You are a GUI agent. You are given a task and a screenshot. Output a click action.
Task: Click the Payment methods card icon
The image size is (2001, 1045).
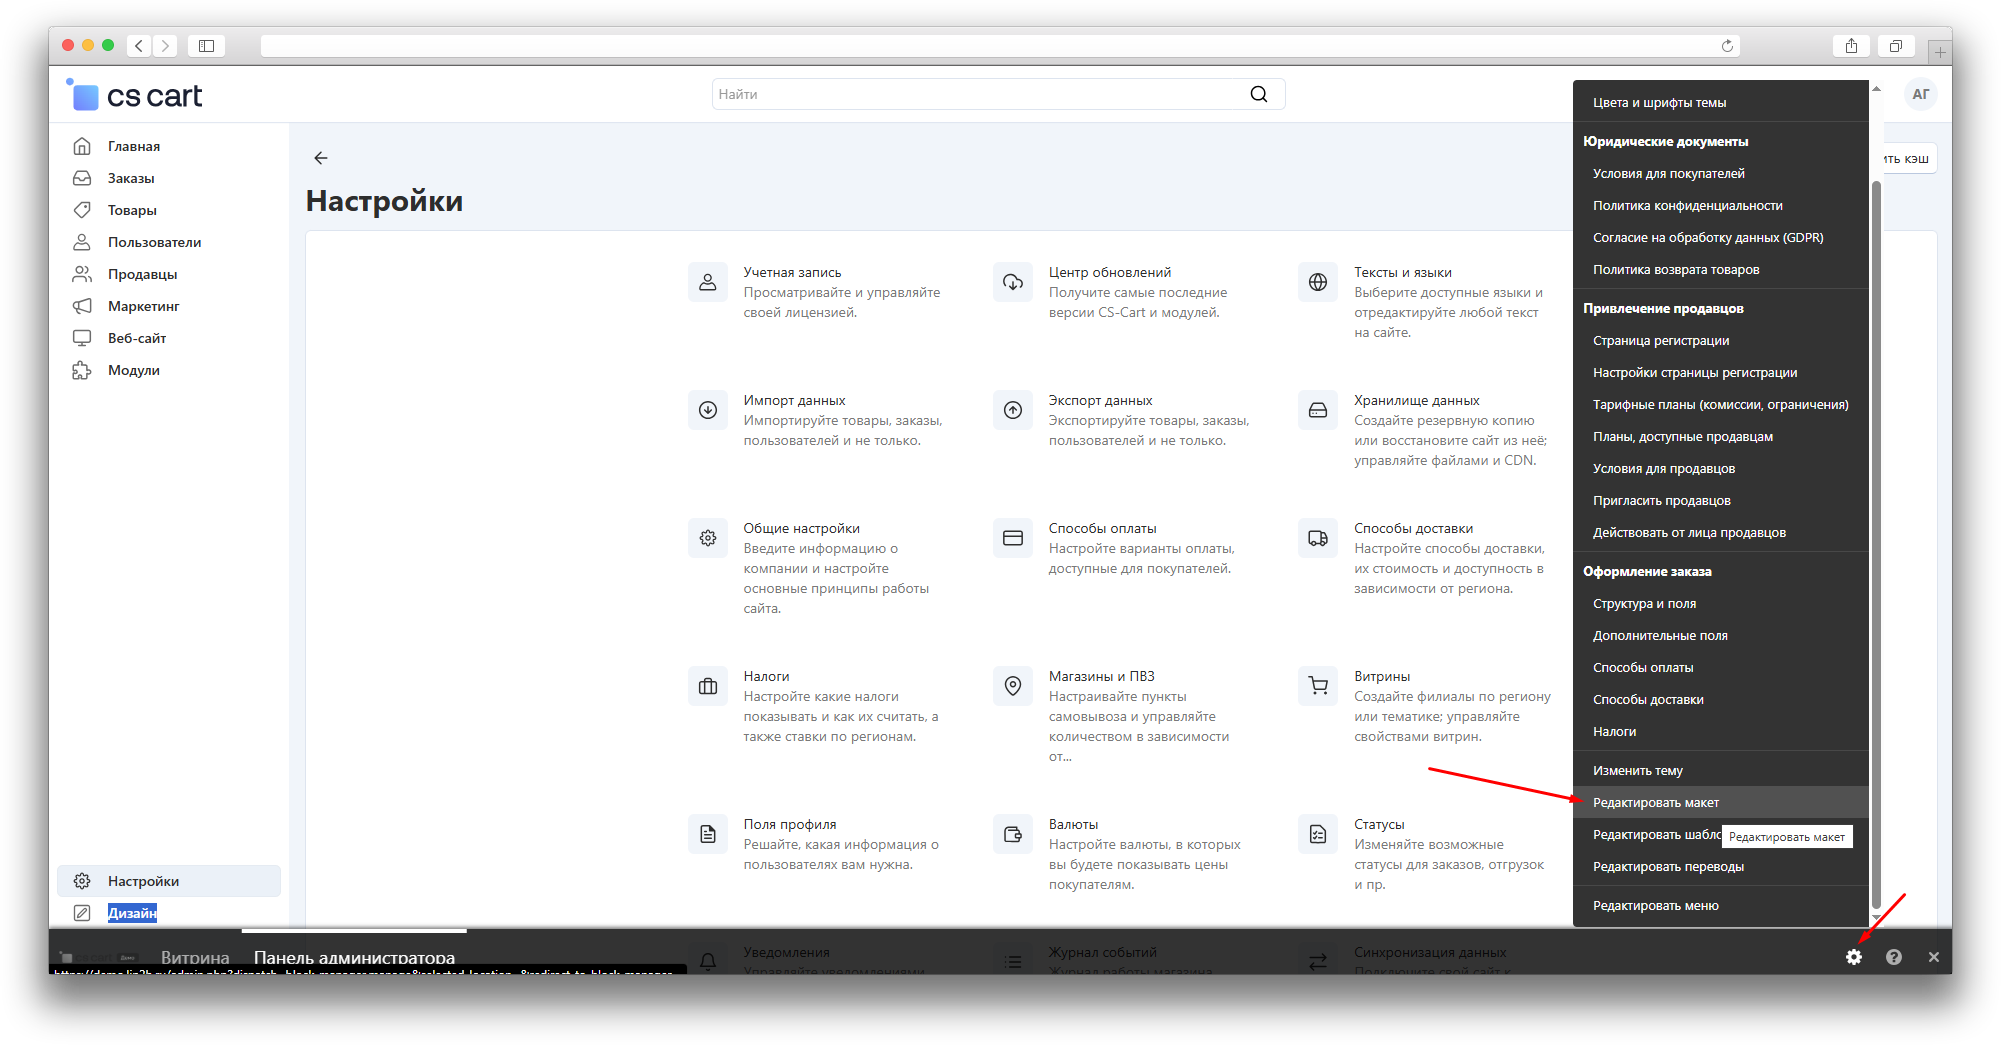point(1012,538)
